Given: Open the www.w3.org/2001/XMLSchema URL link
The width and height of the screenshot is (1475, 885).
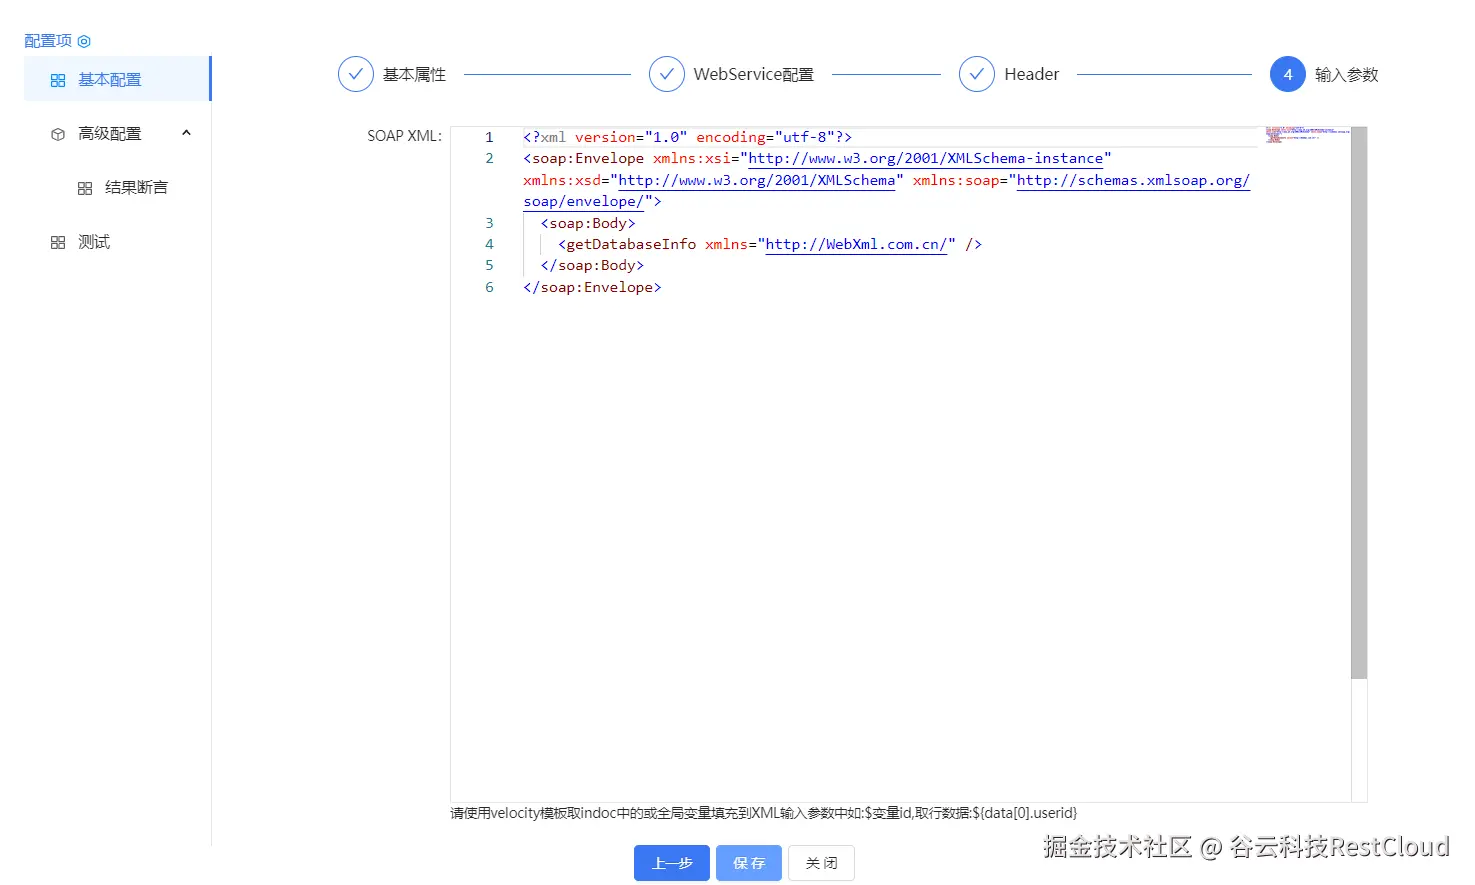Looking at the screenshot, I should pos(757,181).
